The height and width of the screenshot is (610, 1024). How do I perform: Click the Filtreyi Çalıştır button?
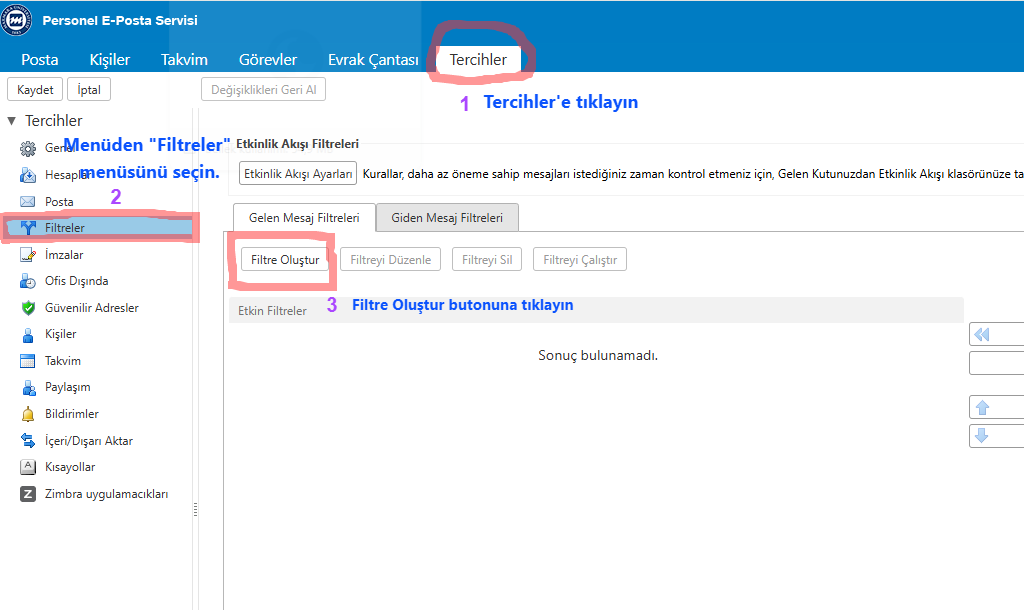580,259
